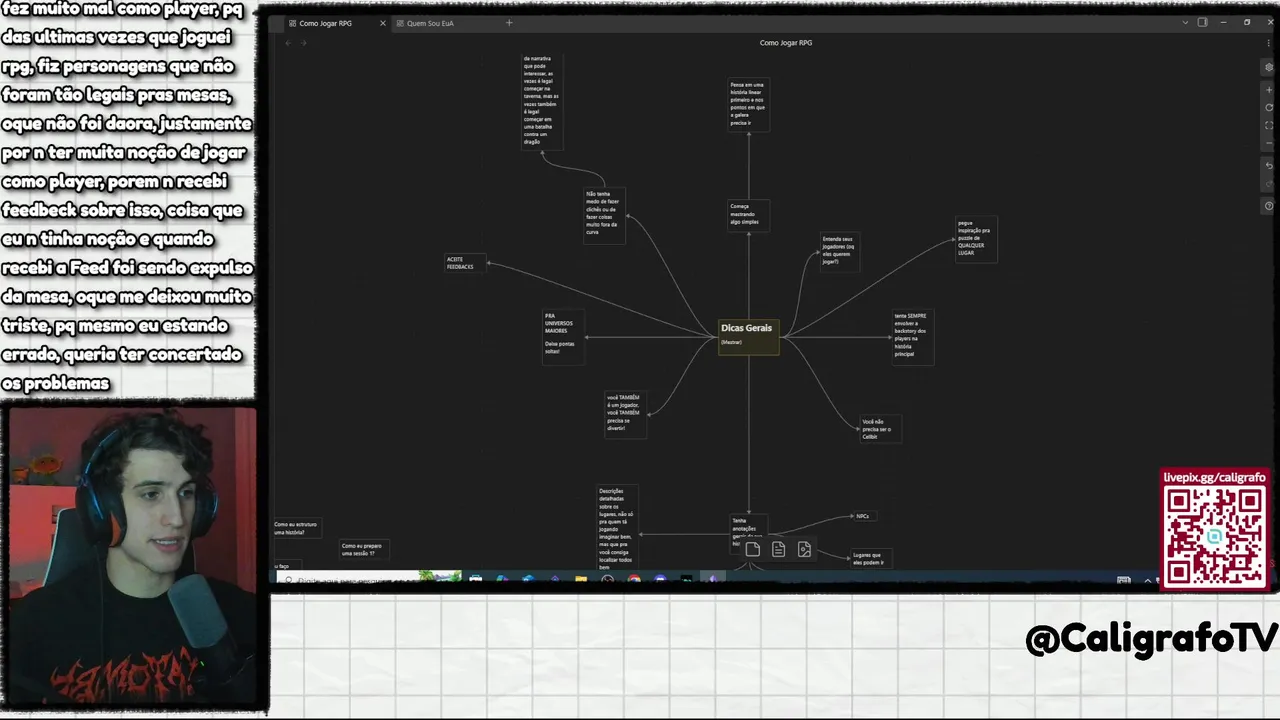
Task: Select the 'tenta SEMPRE envolver a backstory' card
Action: pos(913,337)
